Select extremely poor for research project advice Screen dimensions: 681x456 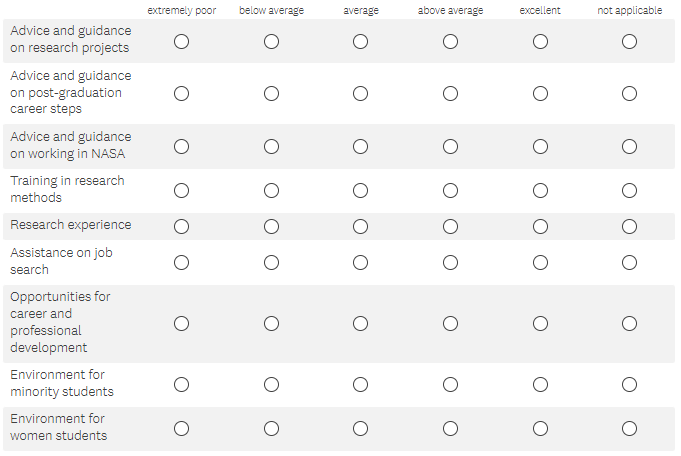pos(181,42)
